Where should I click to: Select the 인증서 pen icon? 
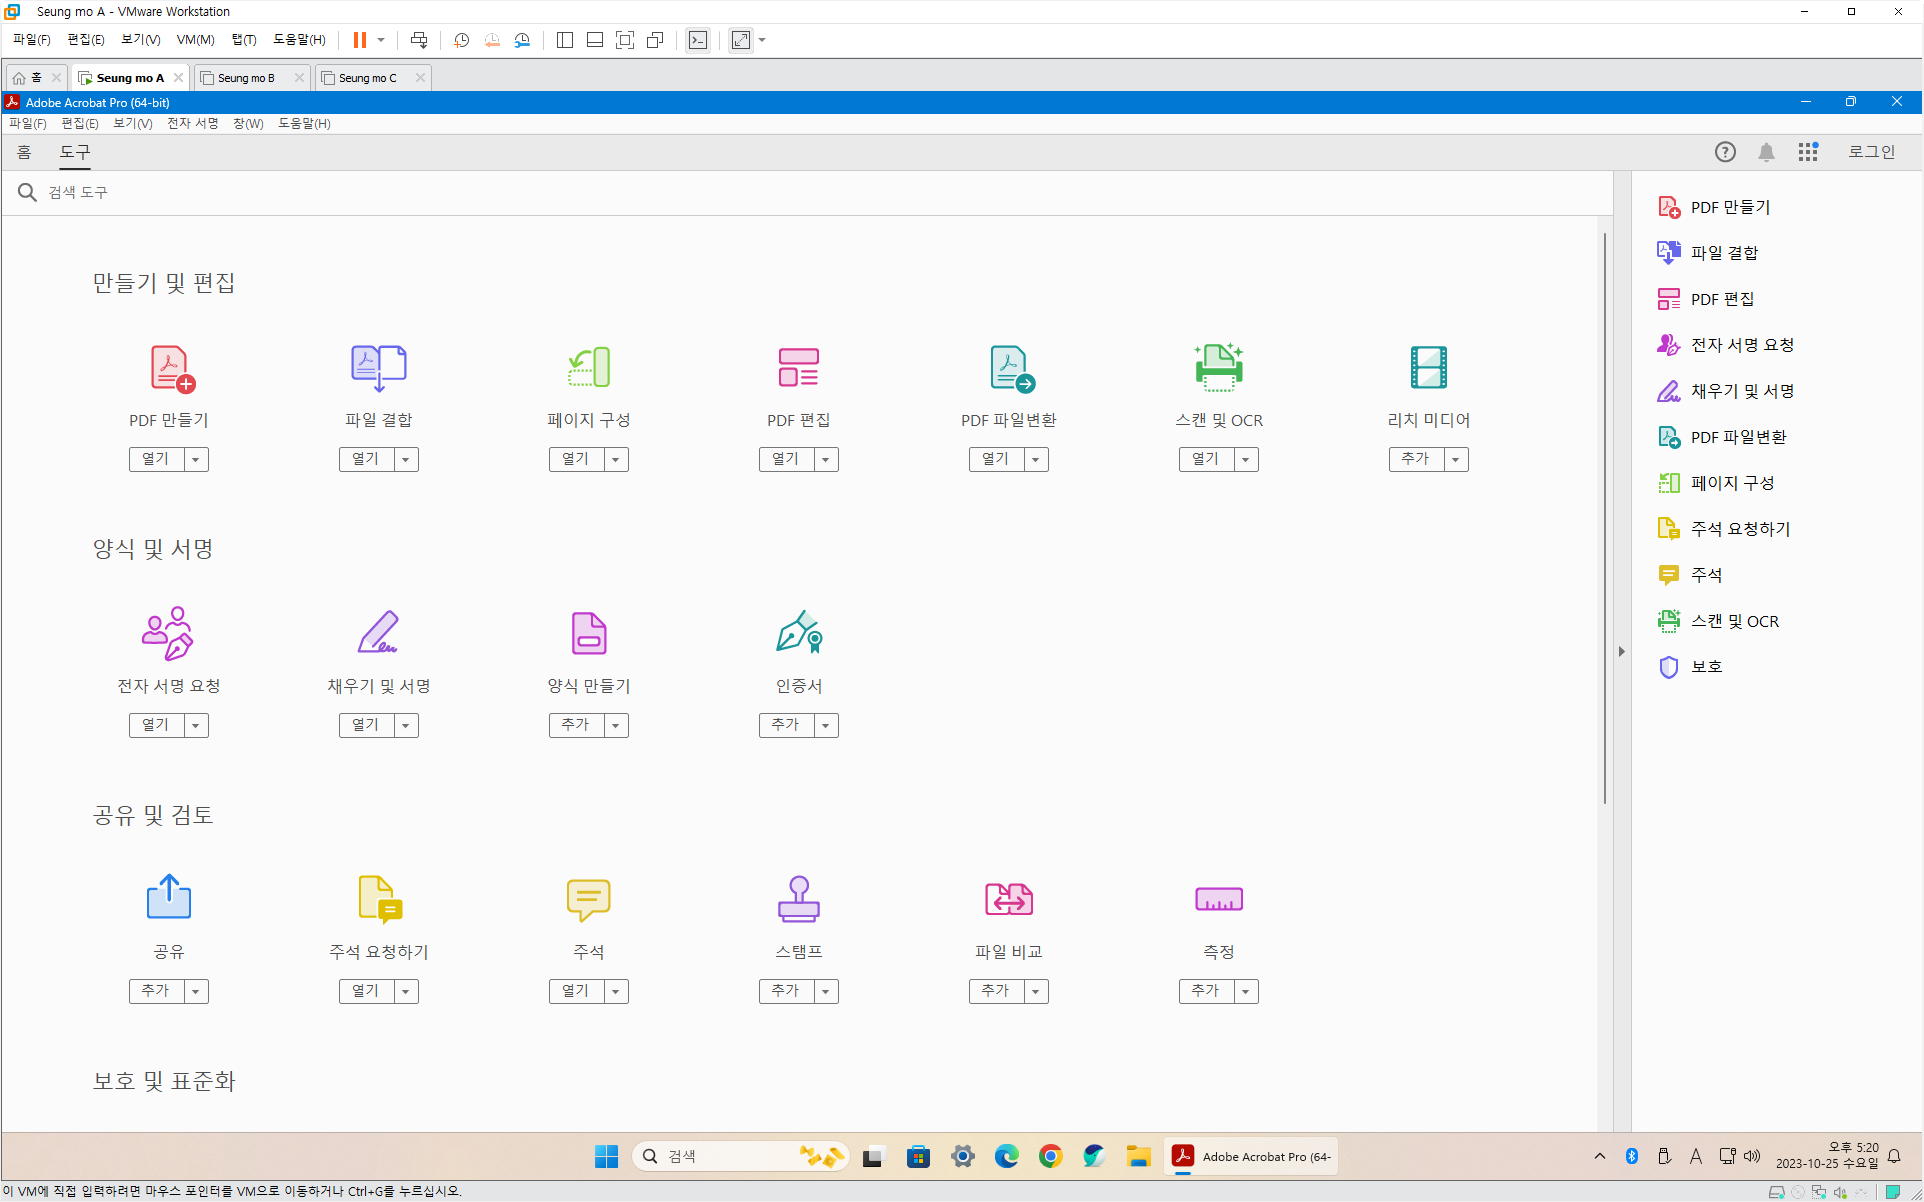[x=798, y=633]
